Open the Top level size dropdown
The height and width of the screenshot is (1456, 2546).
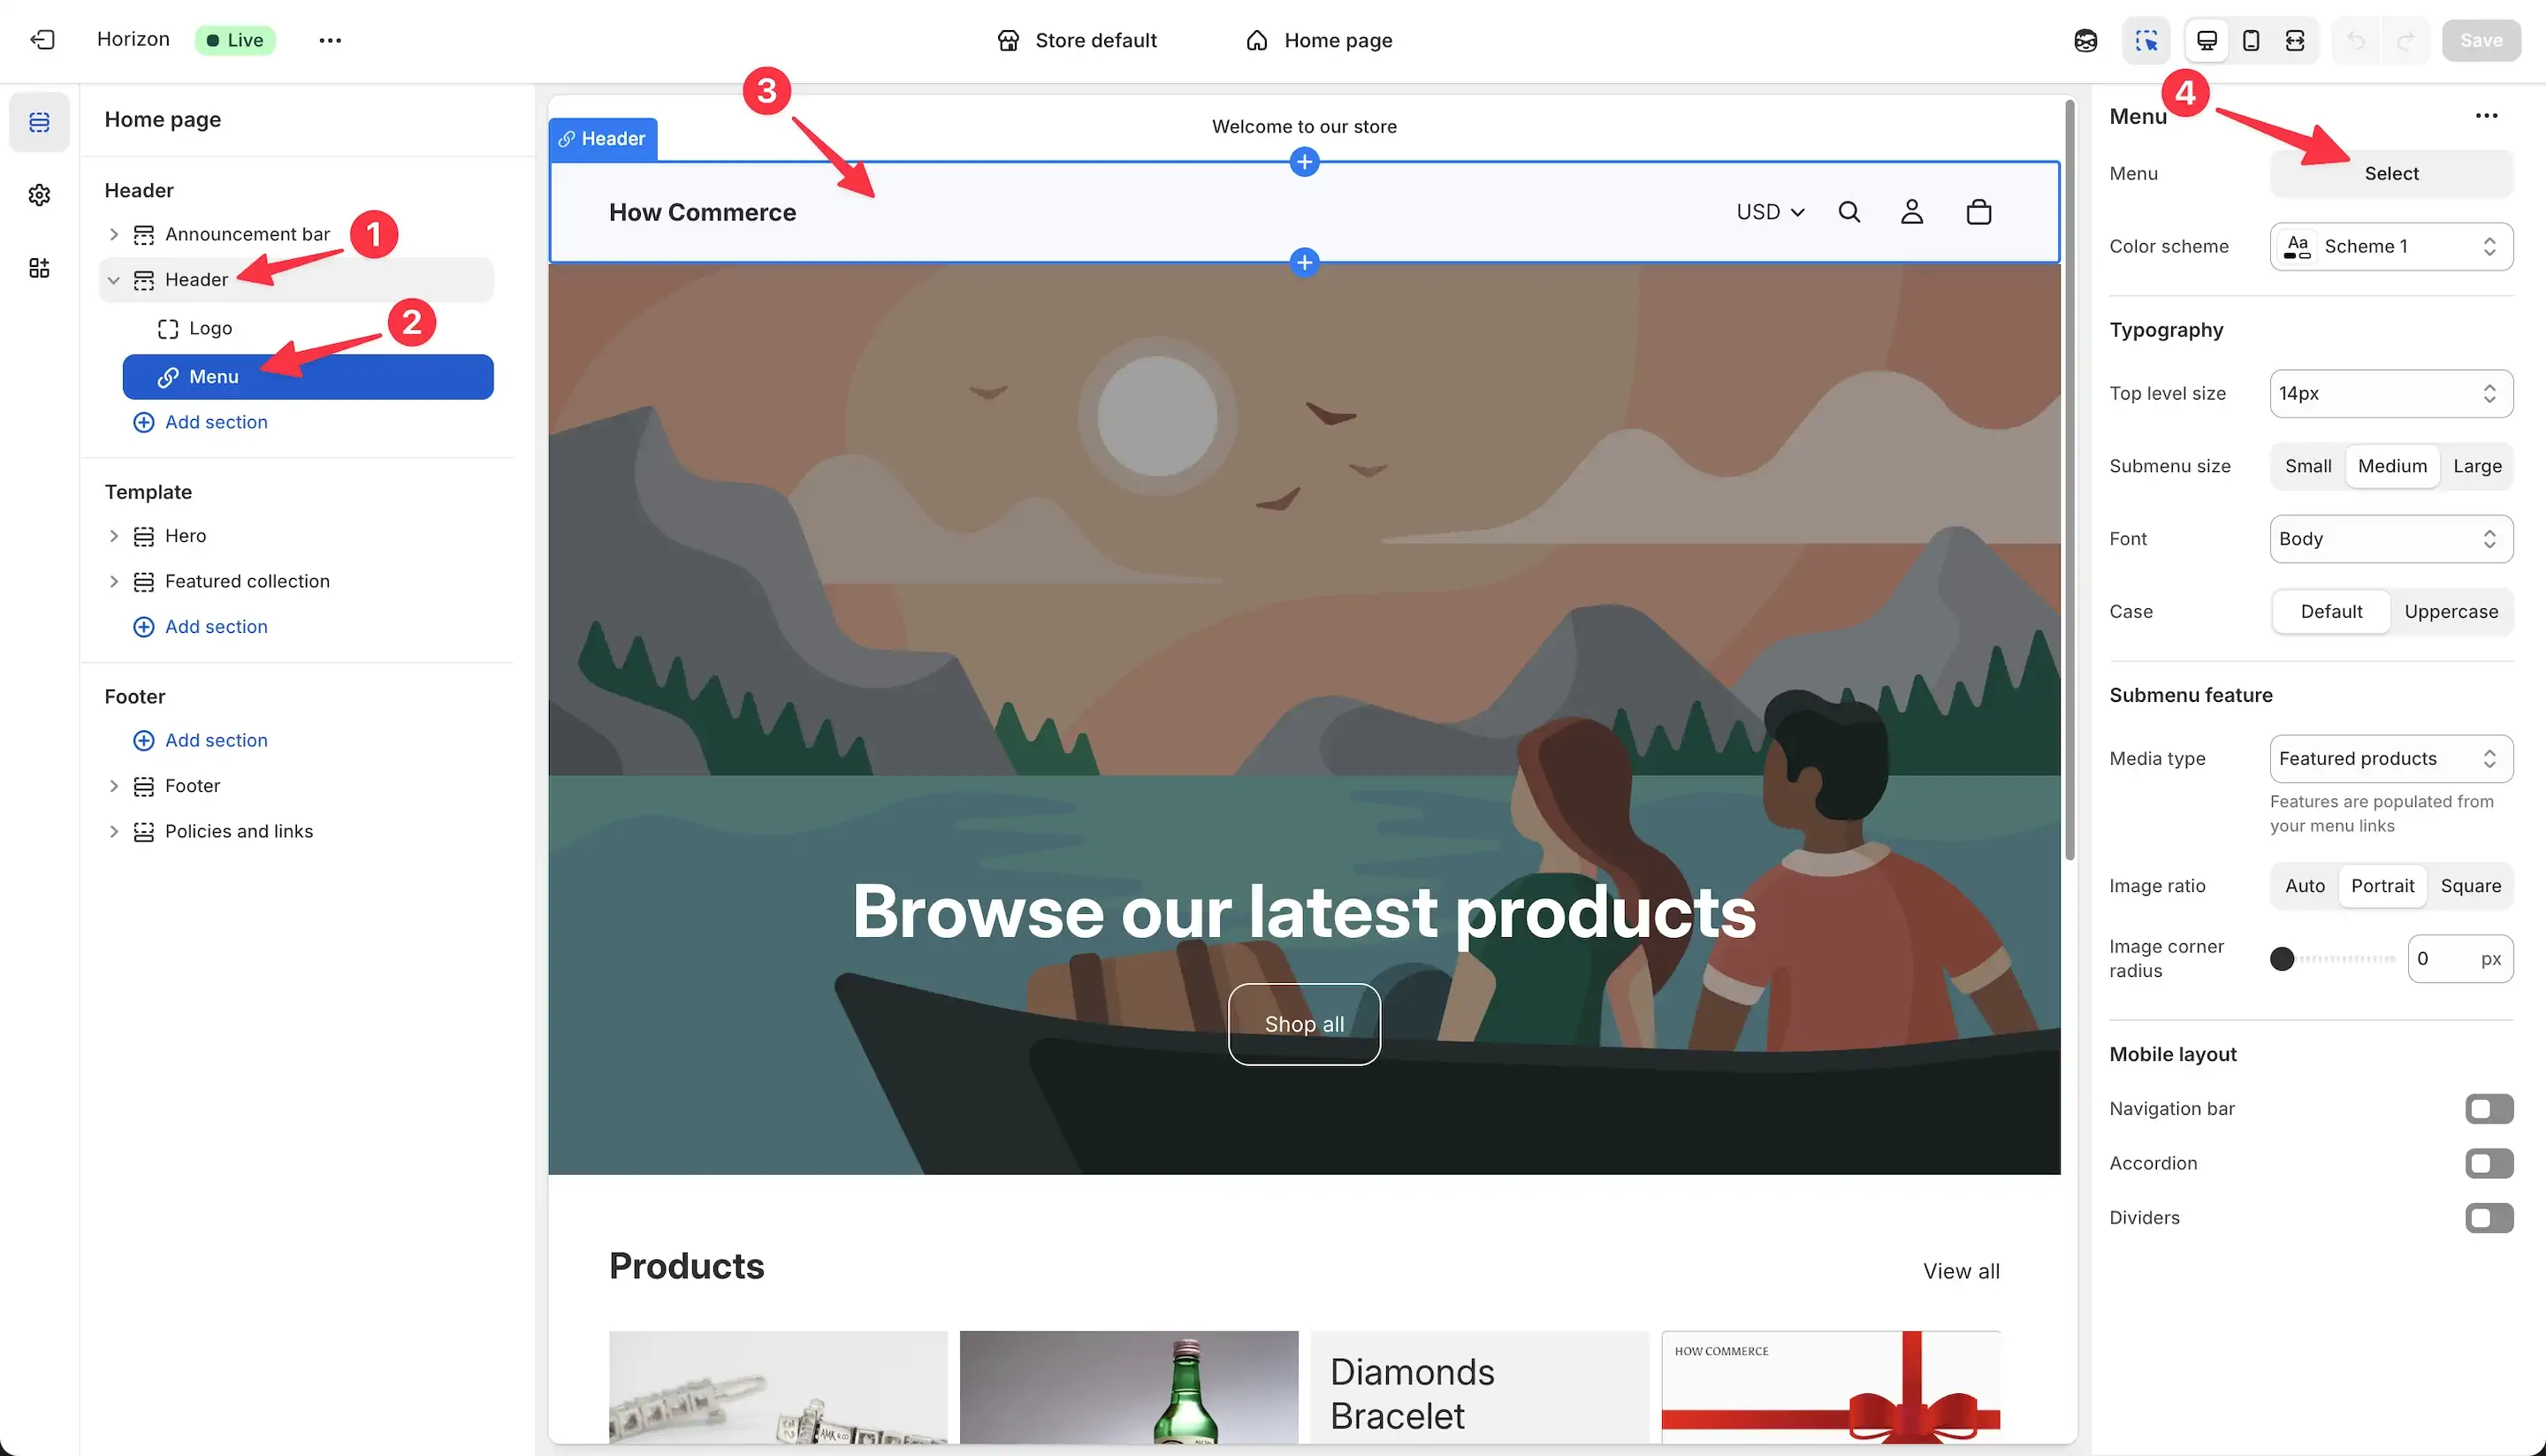(x=2391, y=394)
